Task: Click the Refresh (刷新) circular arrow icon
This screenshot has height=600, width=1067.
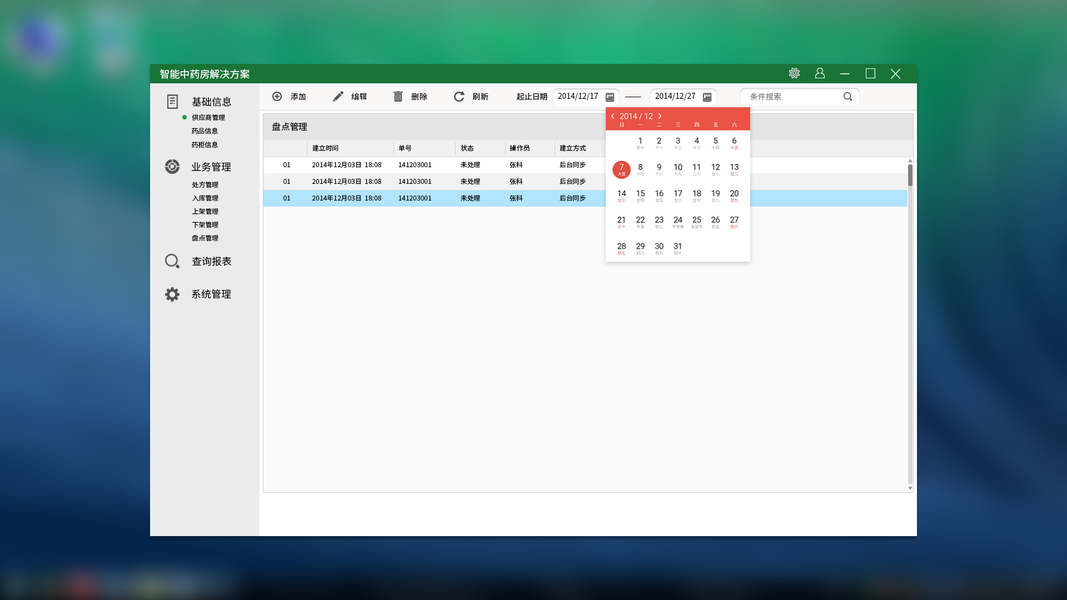Action: click(x=459, y=97)
